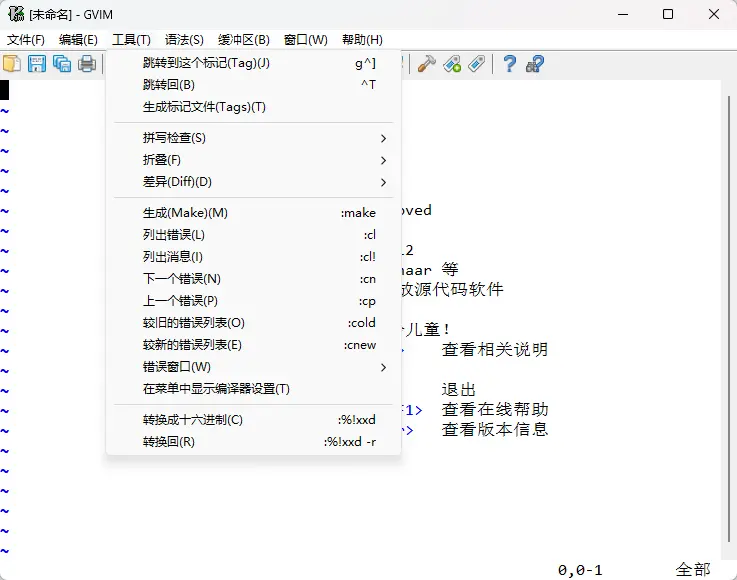Select 跳转到这个标记(Tag)(J)
737x580 pixels.
(x=253, y=63)
